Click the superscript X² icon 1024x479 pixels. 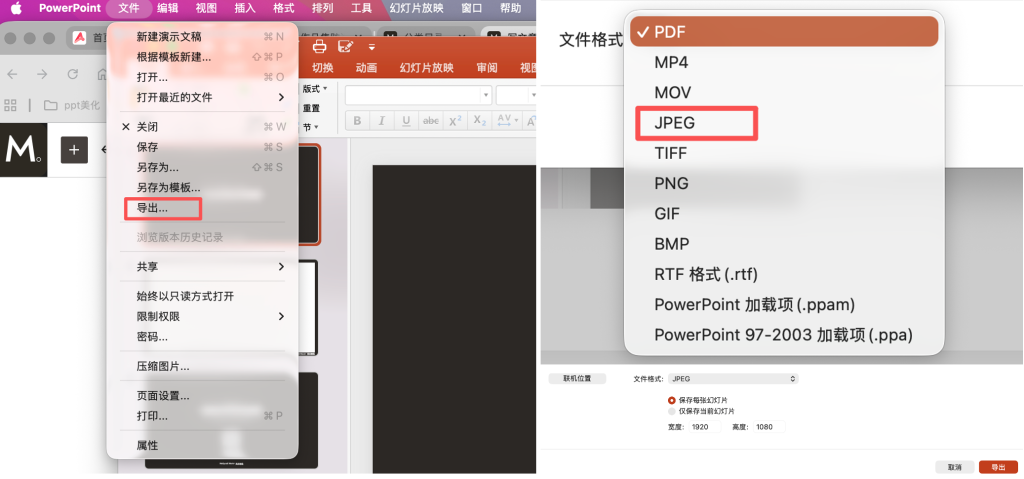[455, 121]
